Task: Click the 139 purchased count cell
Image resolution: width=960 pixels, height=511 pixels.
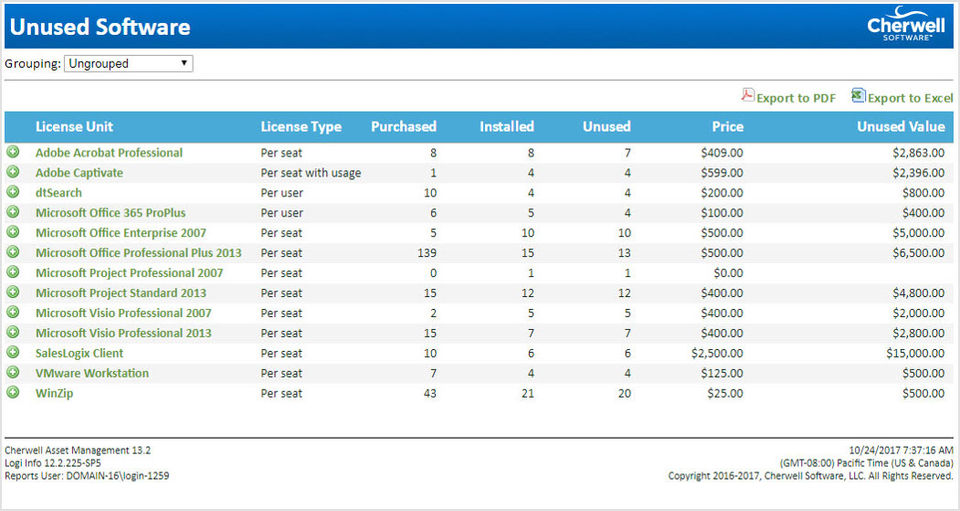Action: 427,253
